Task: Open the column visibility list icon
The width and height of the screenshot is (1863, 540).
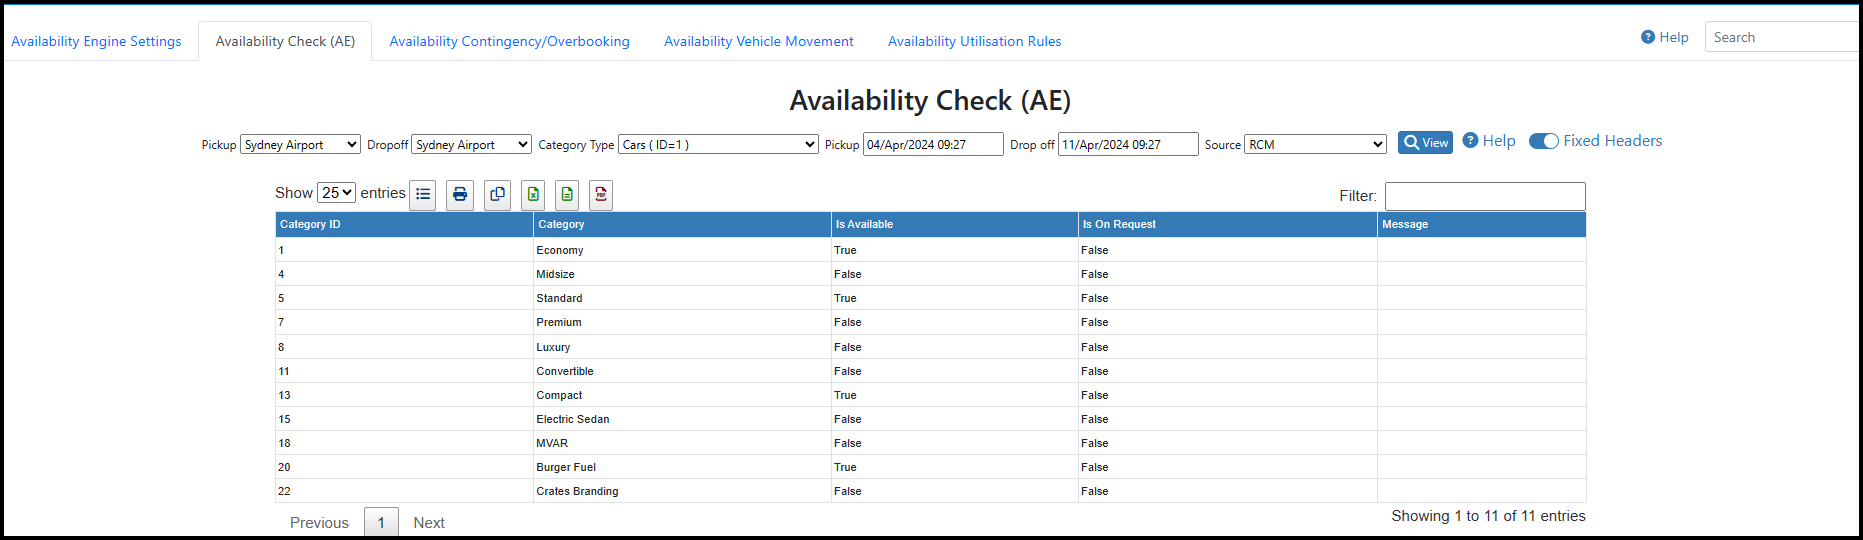Action: point(423,195)
